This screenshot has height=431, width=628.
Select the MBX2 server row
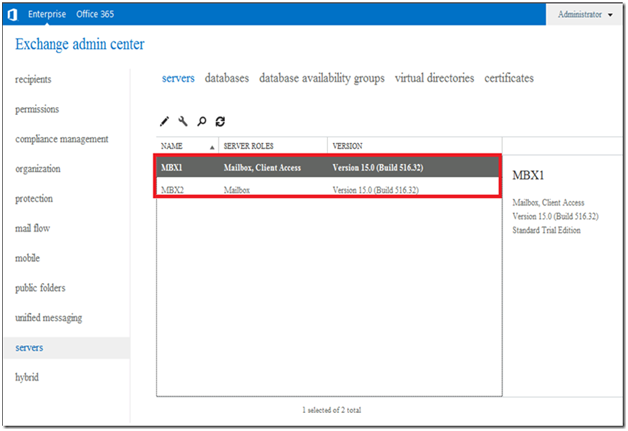pyautogui.click(x=328, y=189)
